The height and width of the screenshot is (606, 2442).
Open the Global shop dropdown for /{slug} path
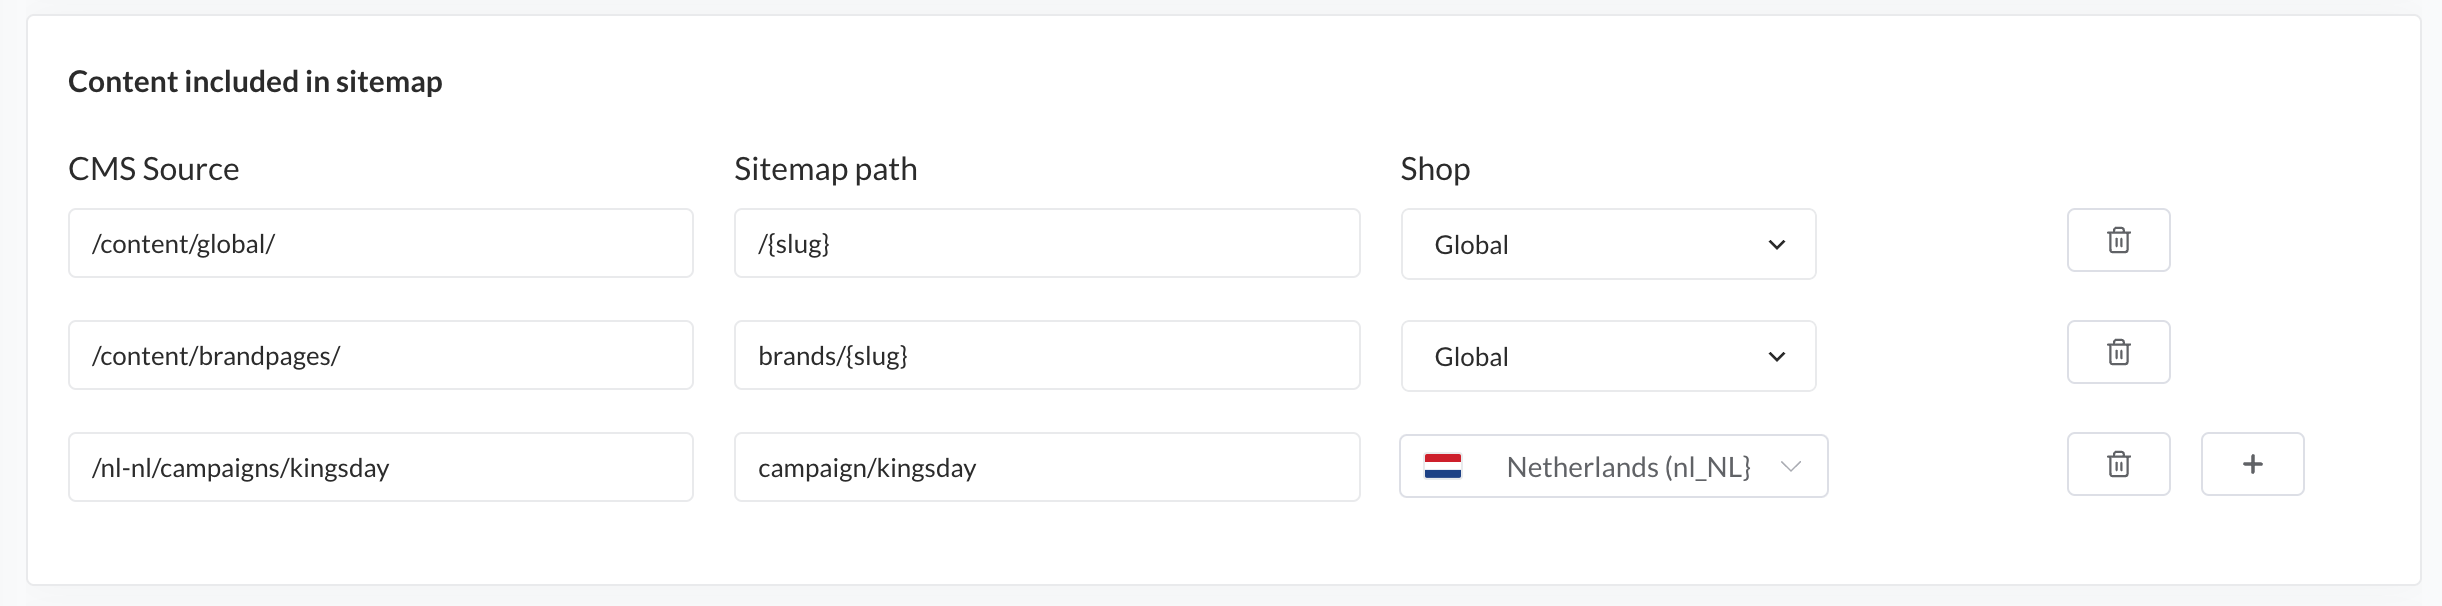click(x=1608, y=244)
